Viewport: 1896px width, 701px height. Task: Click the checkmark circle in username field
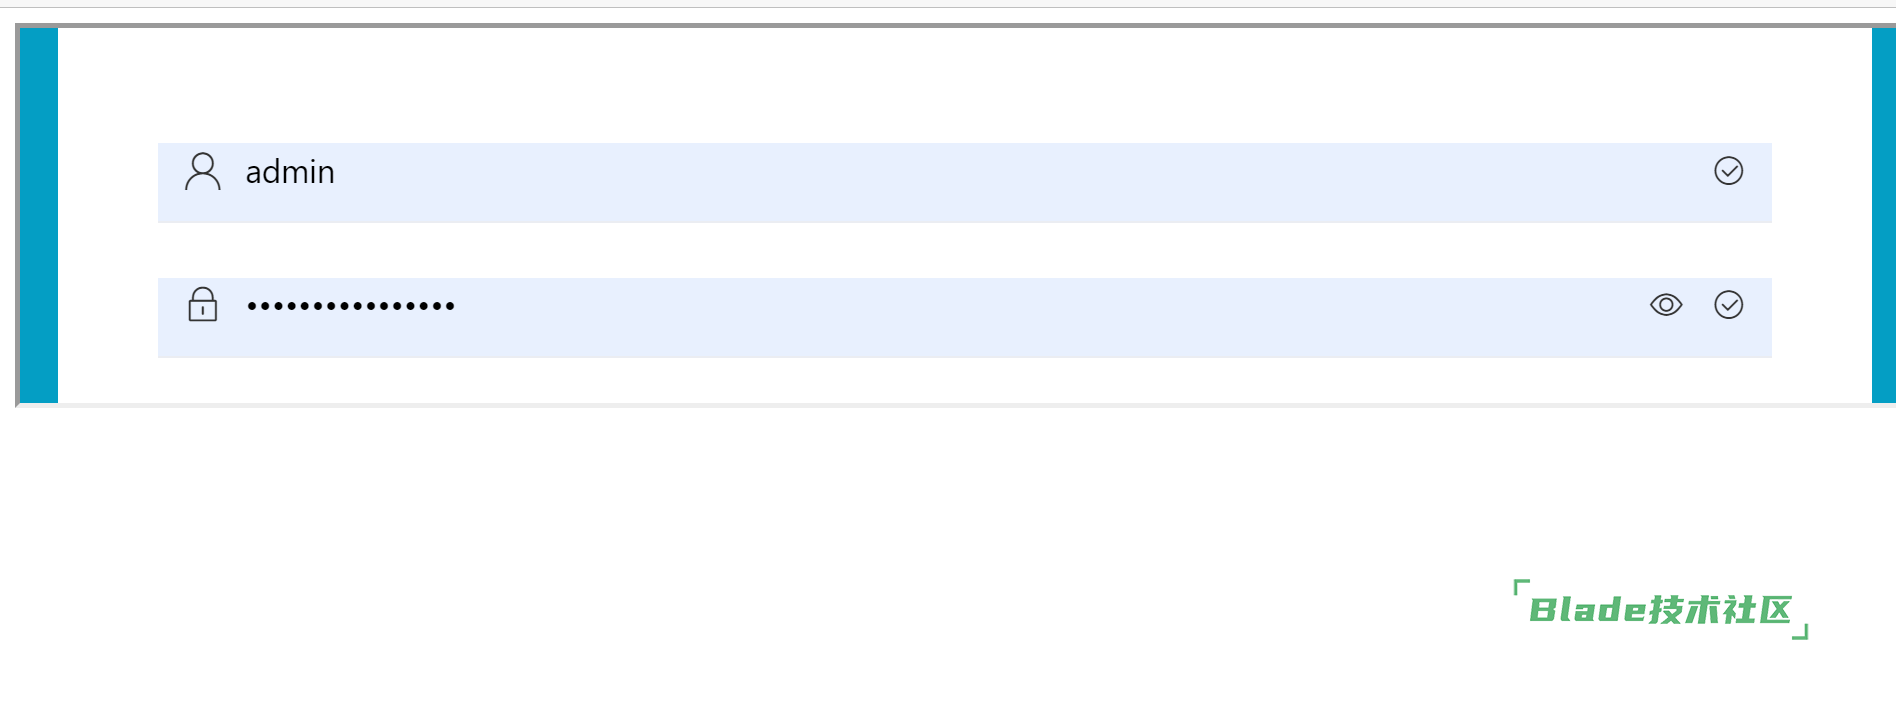click(1728, 171)
